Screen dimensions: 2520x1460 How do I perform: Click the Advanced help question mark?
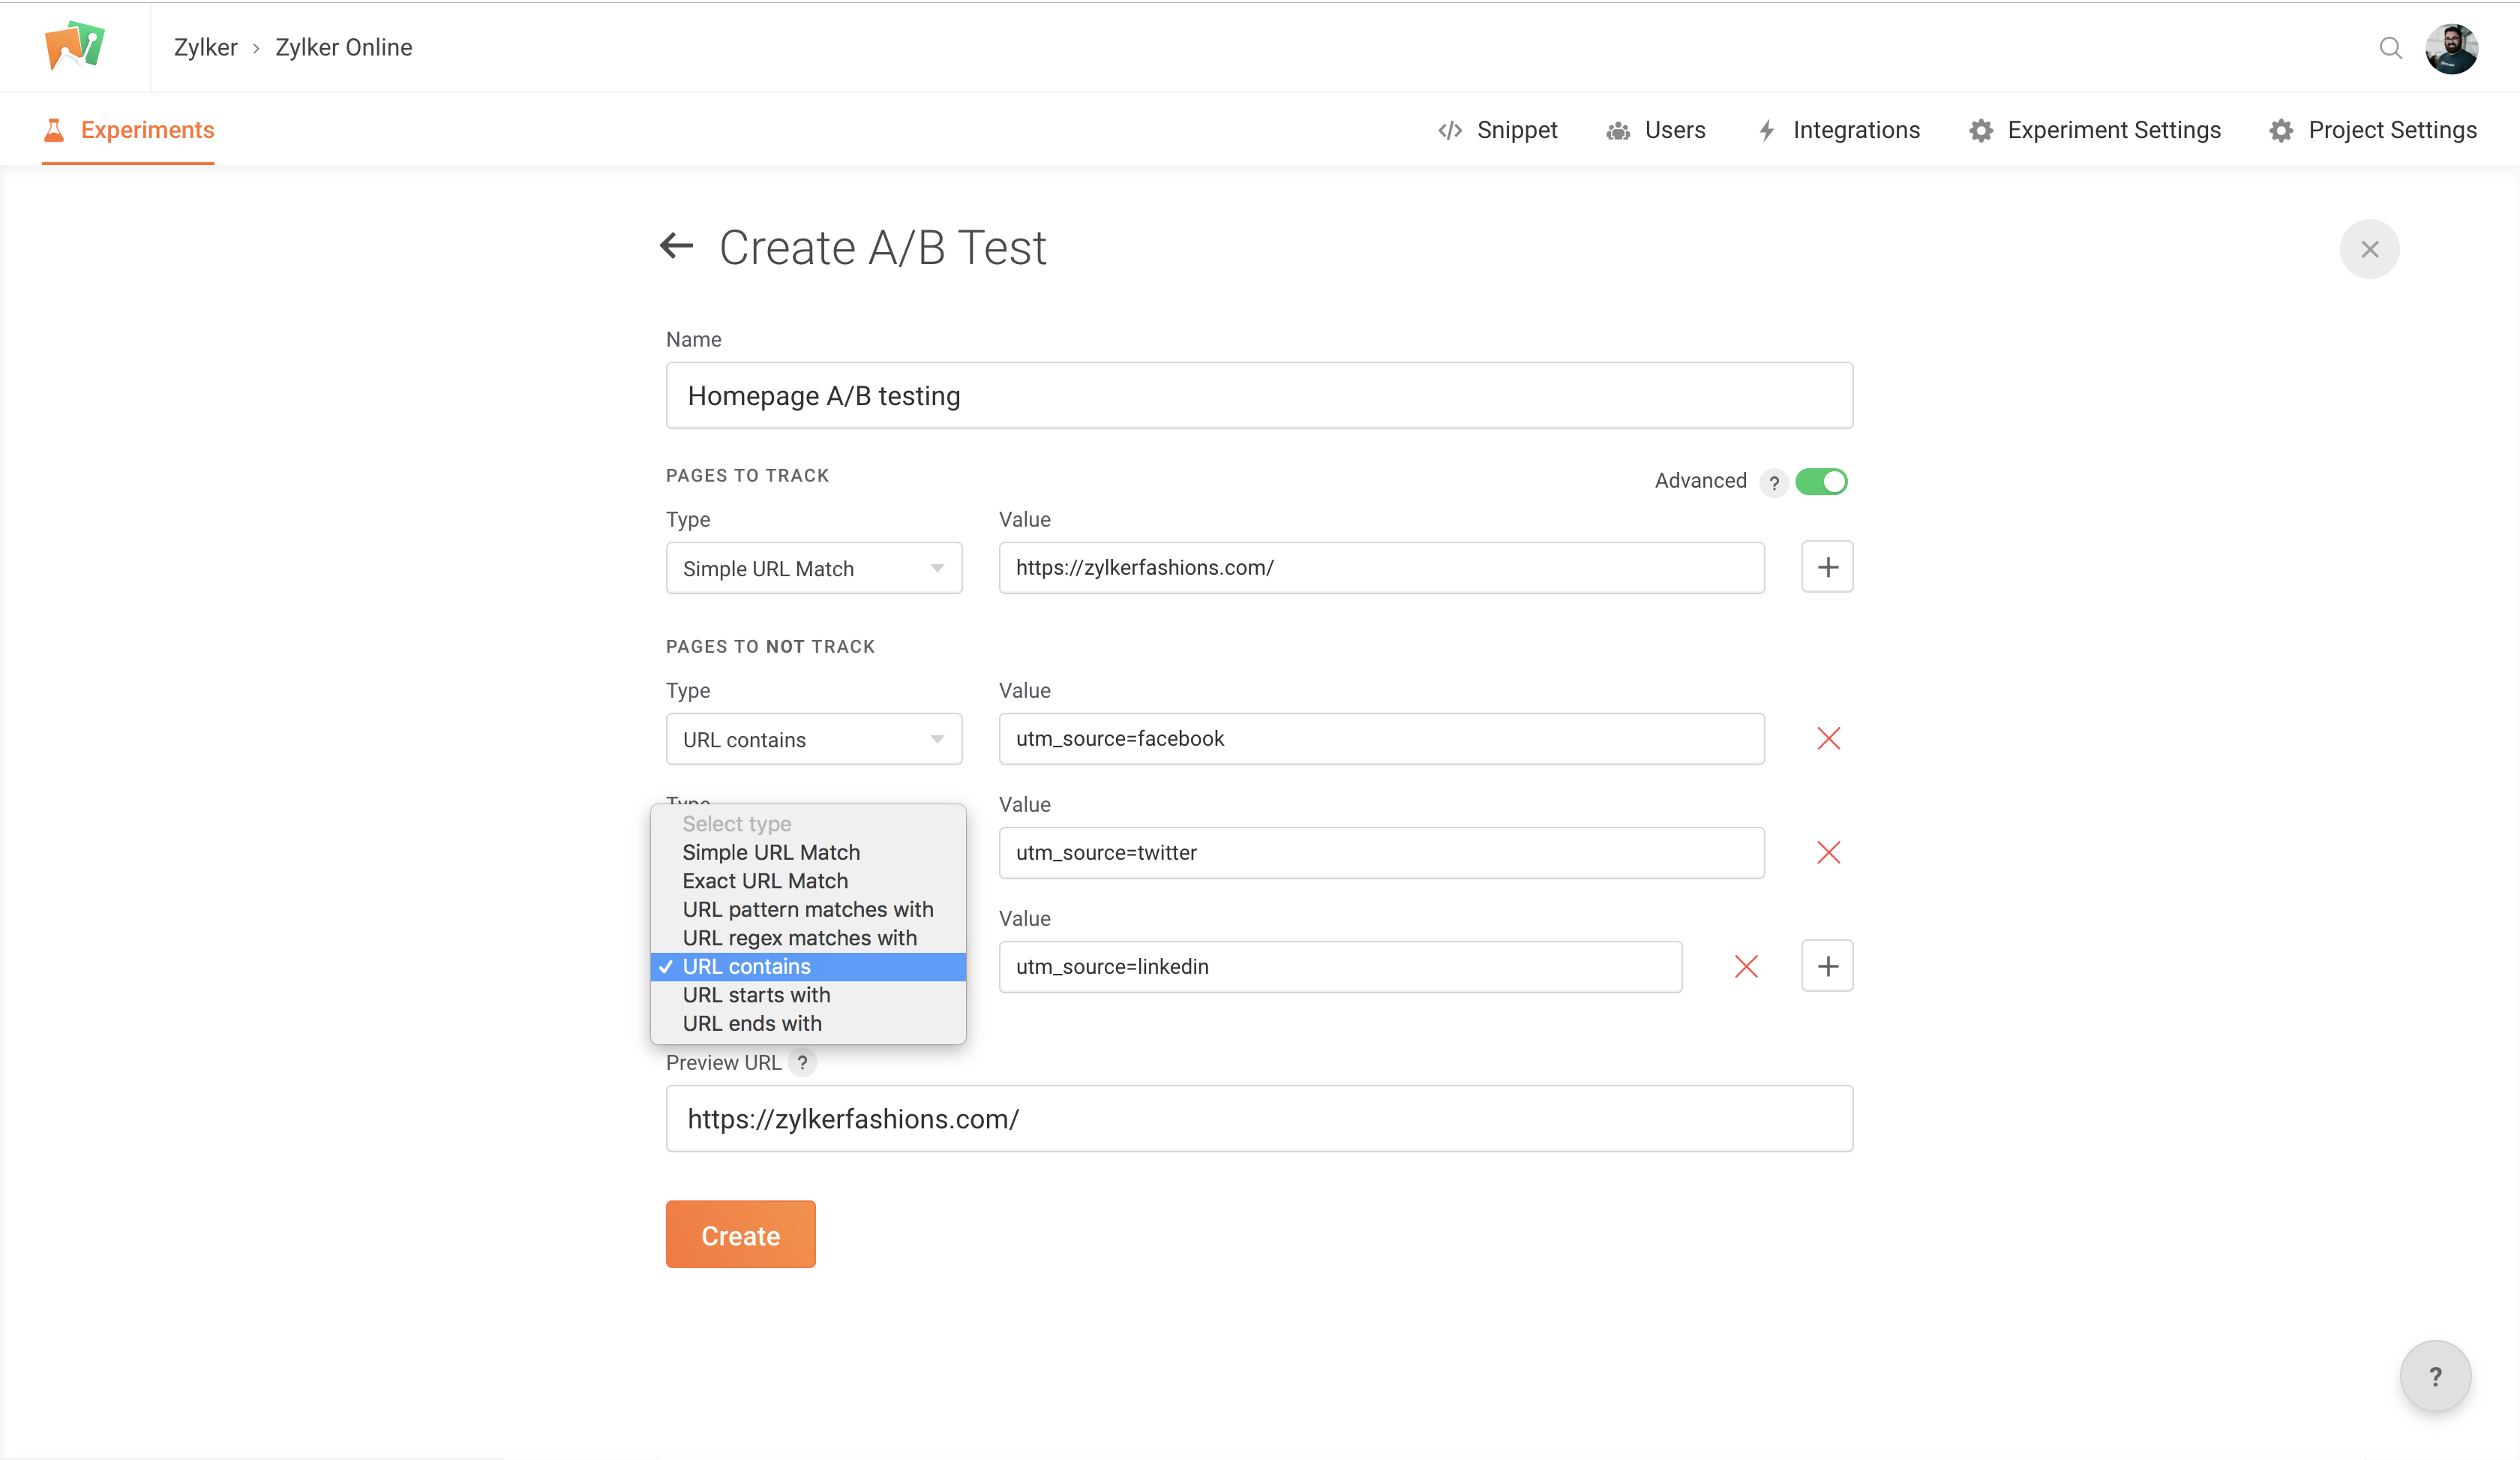pyautogui.click(x=1773, y=483)
